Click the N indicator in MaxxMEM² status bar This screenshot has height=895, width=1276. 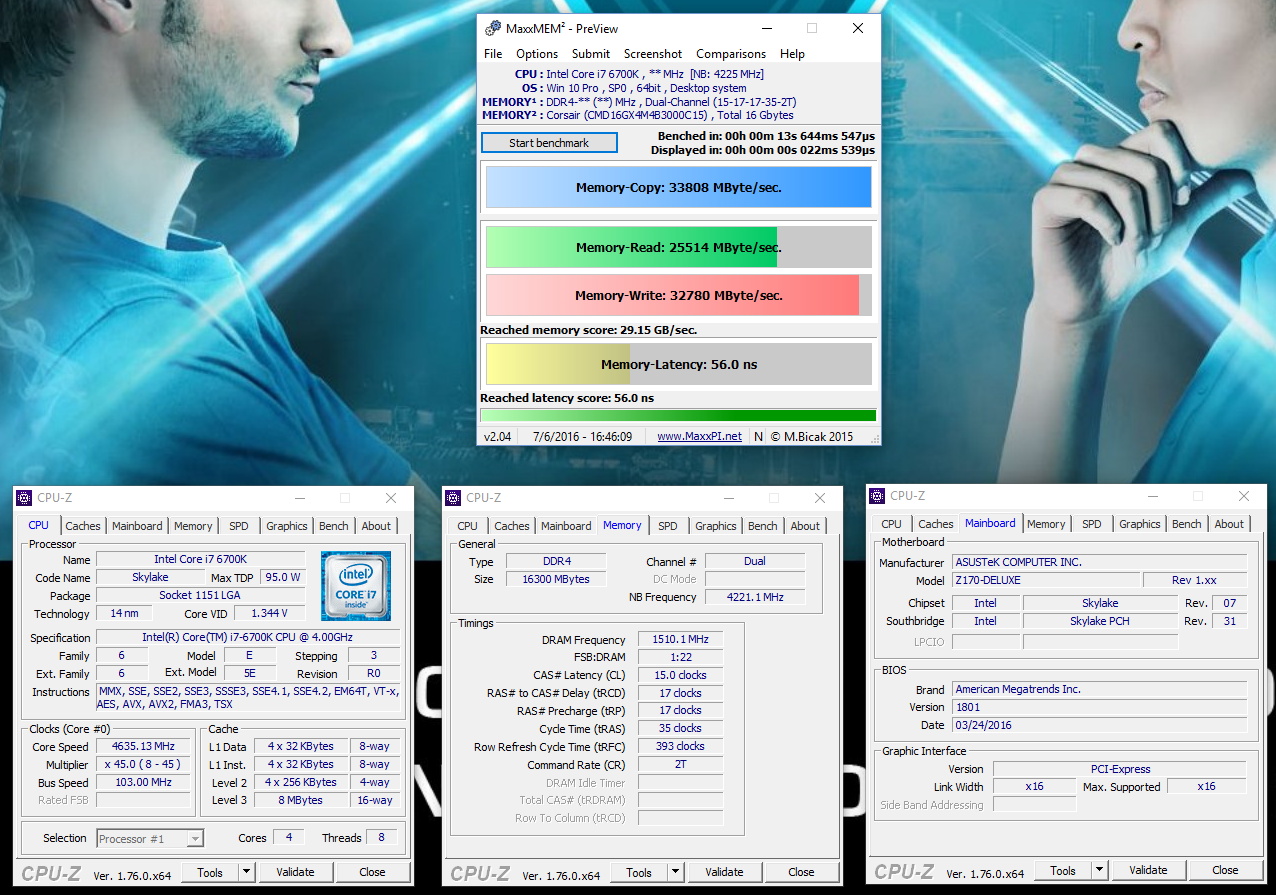tap(758, 436)
